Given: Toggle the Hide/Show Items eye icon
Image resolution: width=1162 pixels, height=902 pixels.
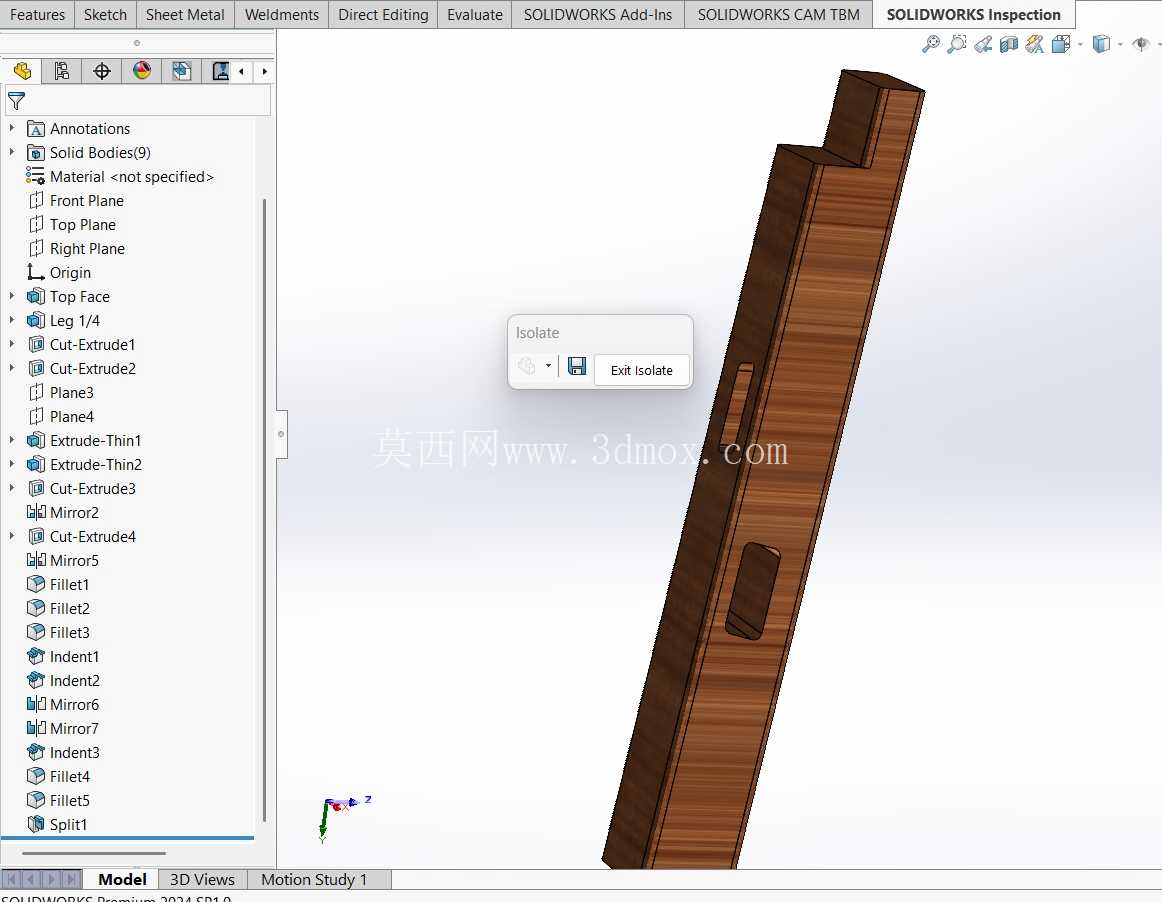Looking at the screenshot, I should [x=1141, y=44].
